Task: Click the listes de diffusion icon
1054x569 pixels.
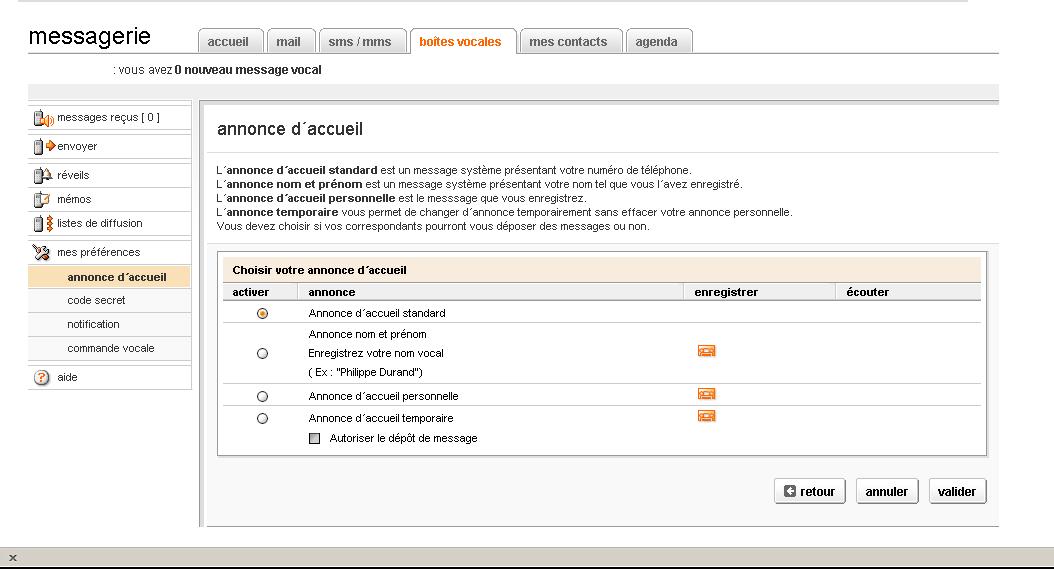Action: coord(42,224)
